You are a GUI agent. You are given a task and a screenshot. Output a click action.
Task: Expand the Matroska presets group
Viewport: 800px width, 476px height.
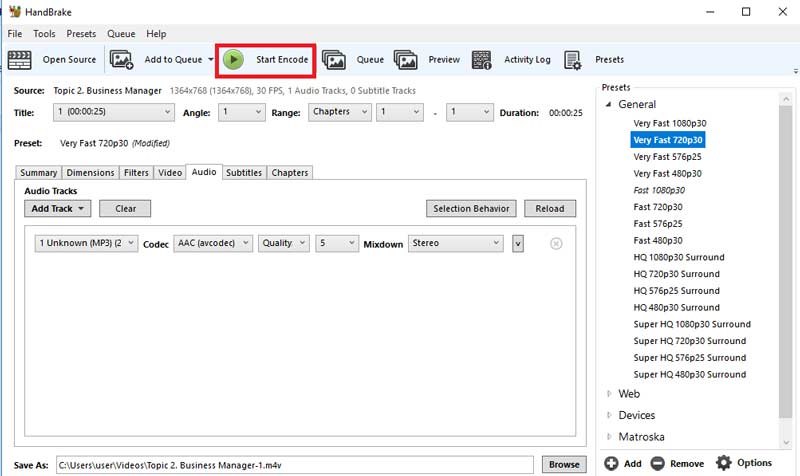click(609, 437)
